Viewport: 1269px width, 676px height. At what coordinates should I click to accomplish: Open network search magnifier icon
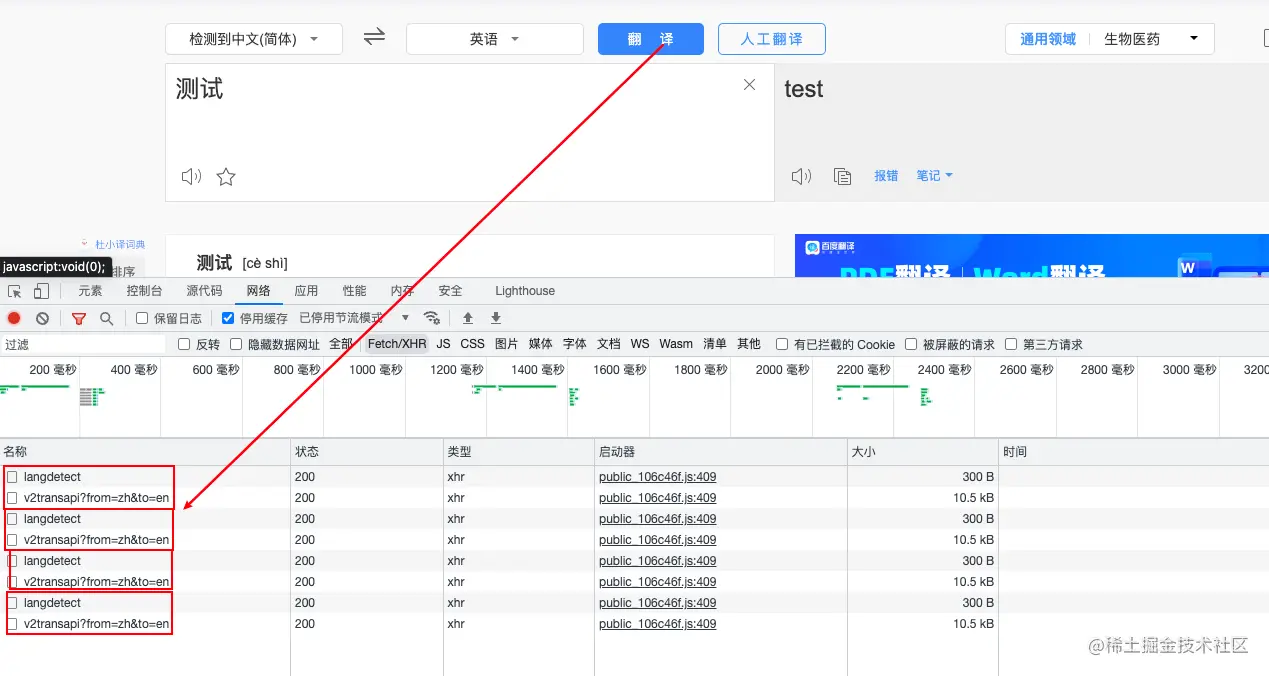106,318
